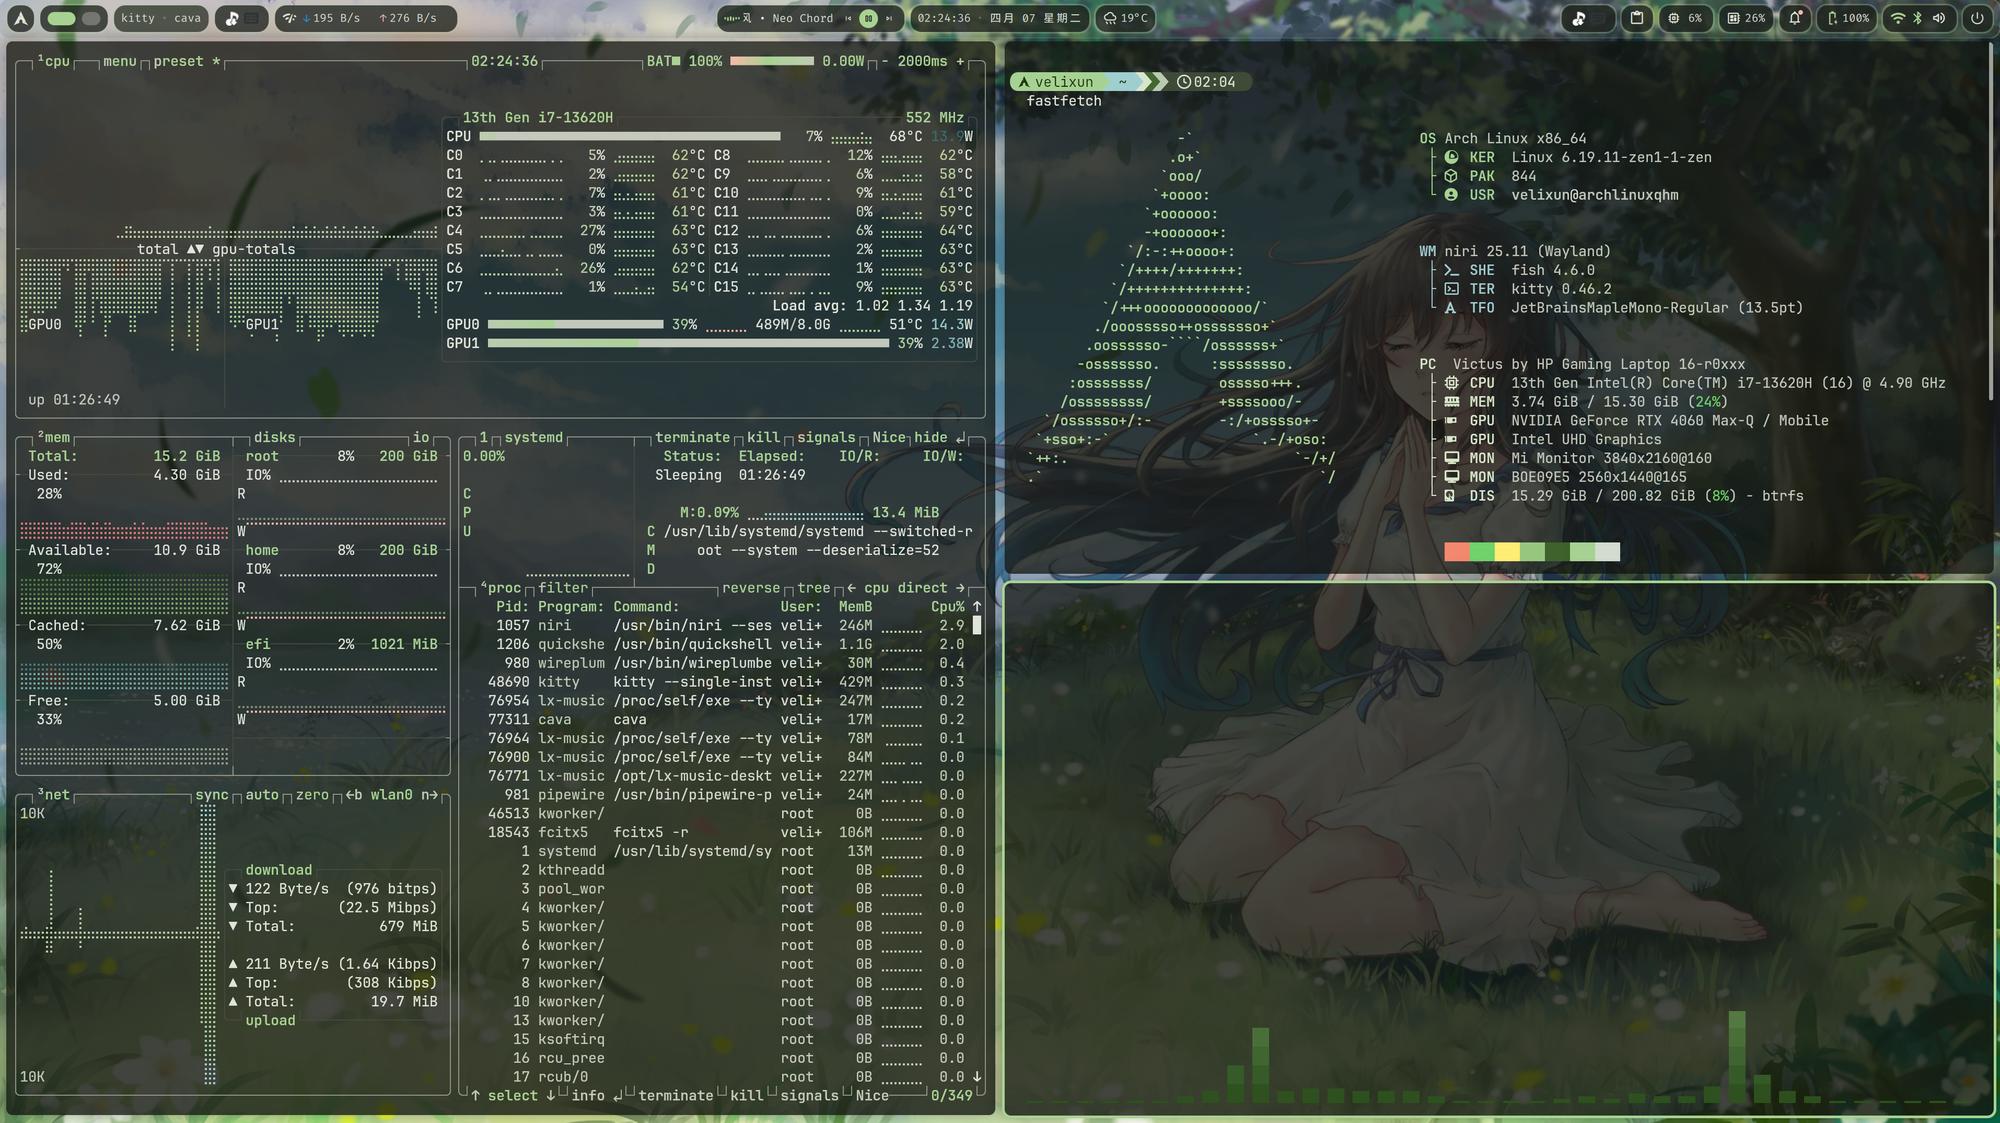Click terminate in the proc footer
2000x1123 pixels.
click(x=676, y=1096)
